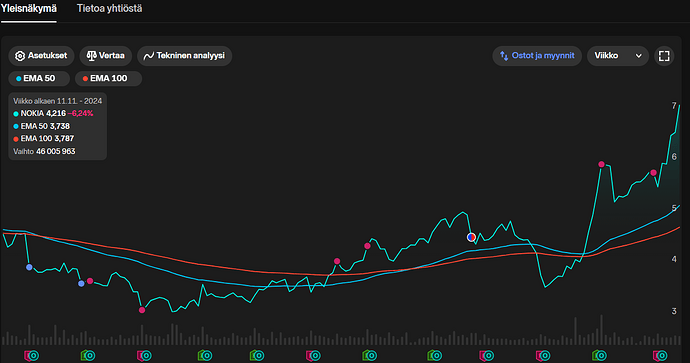Click the last green event icon near right
Viewport: 690px width, 363px height.
pos(599,355)
